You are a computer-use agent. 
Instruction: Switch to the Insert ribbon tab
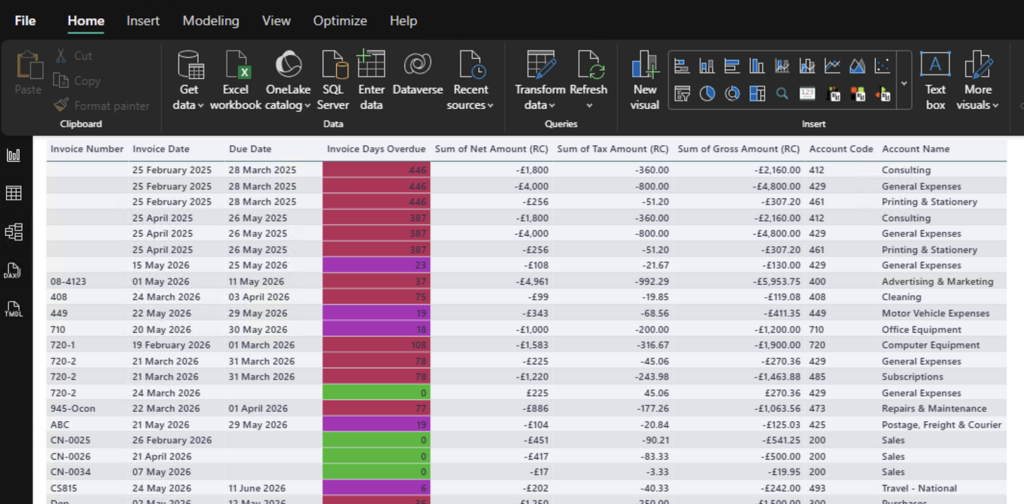pyautogui.click(x=143, y=21)
